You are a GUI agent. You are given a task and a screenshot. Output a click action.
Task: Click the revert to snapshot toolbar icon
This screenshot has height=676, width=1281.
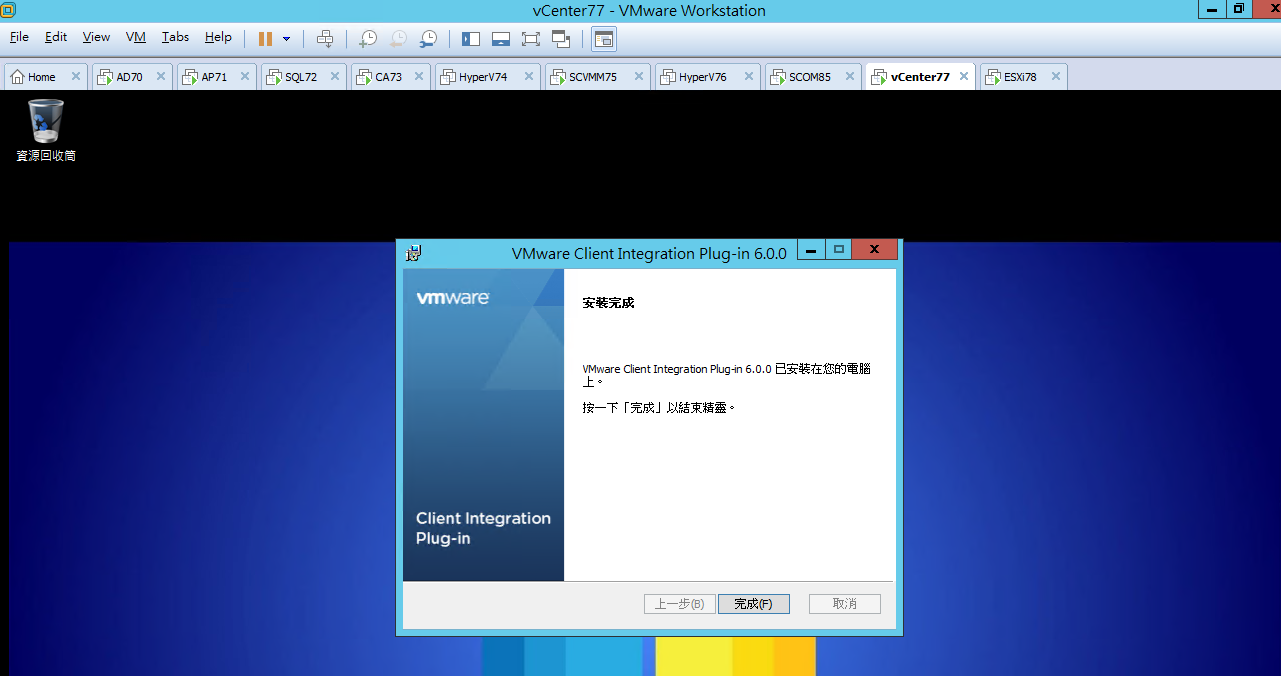(x=398, y=39)
